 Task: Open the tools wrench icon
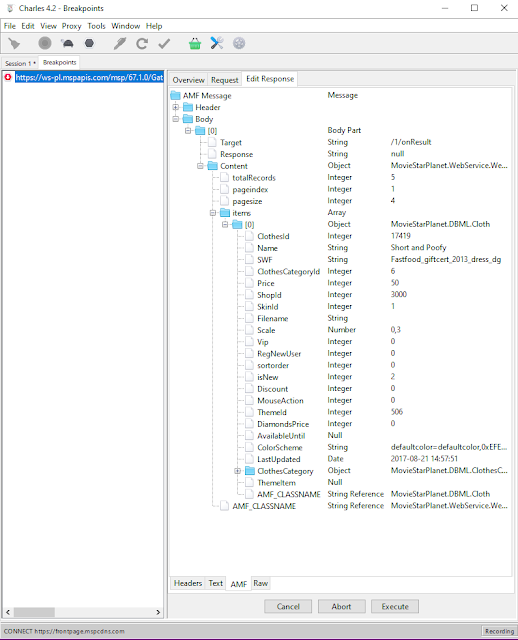pos(217,43)
